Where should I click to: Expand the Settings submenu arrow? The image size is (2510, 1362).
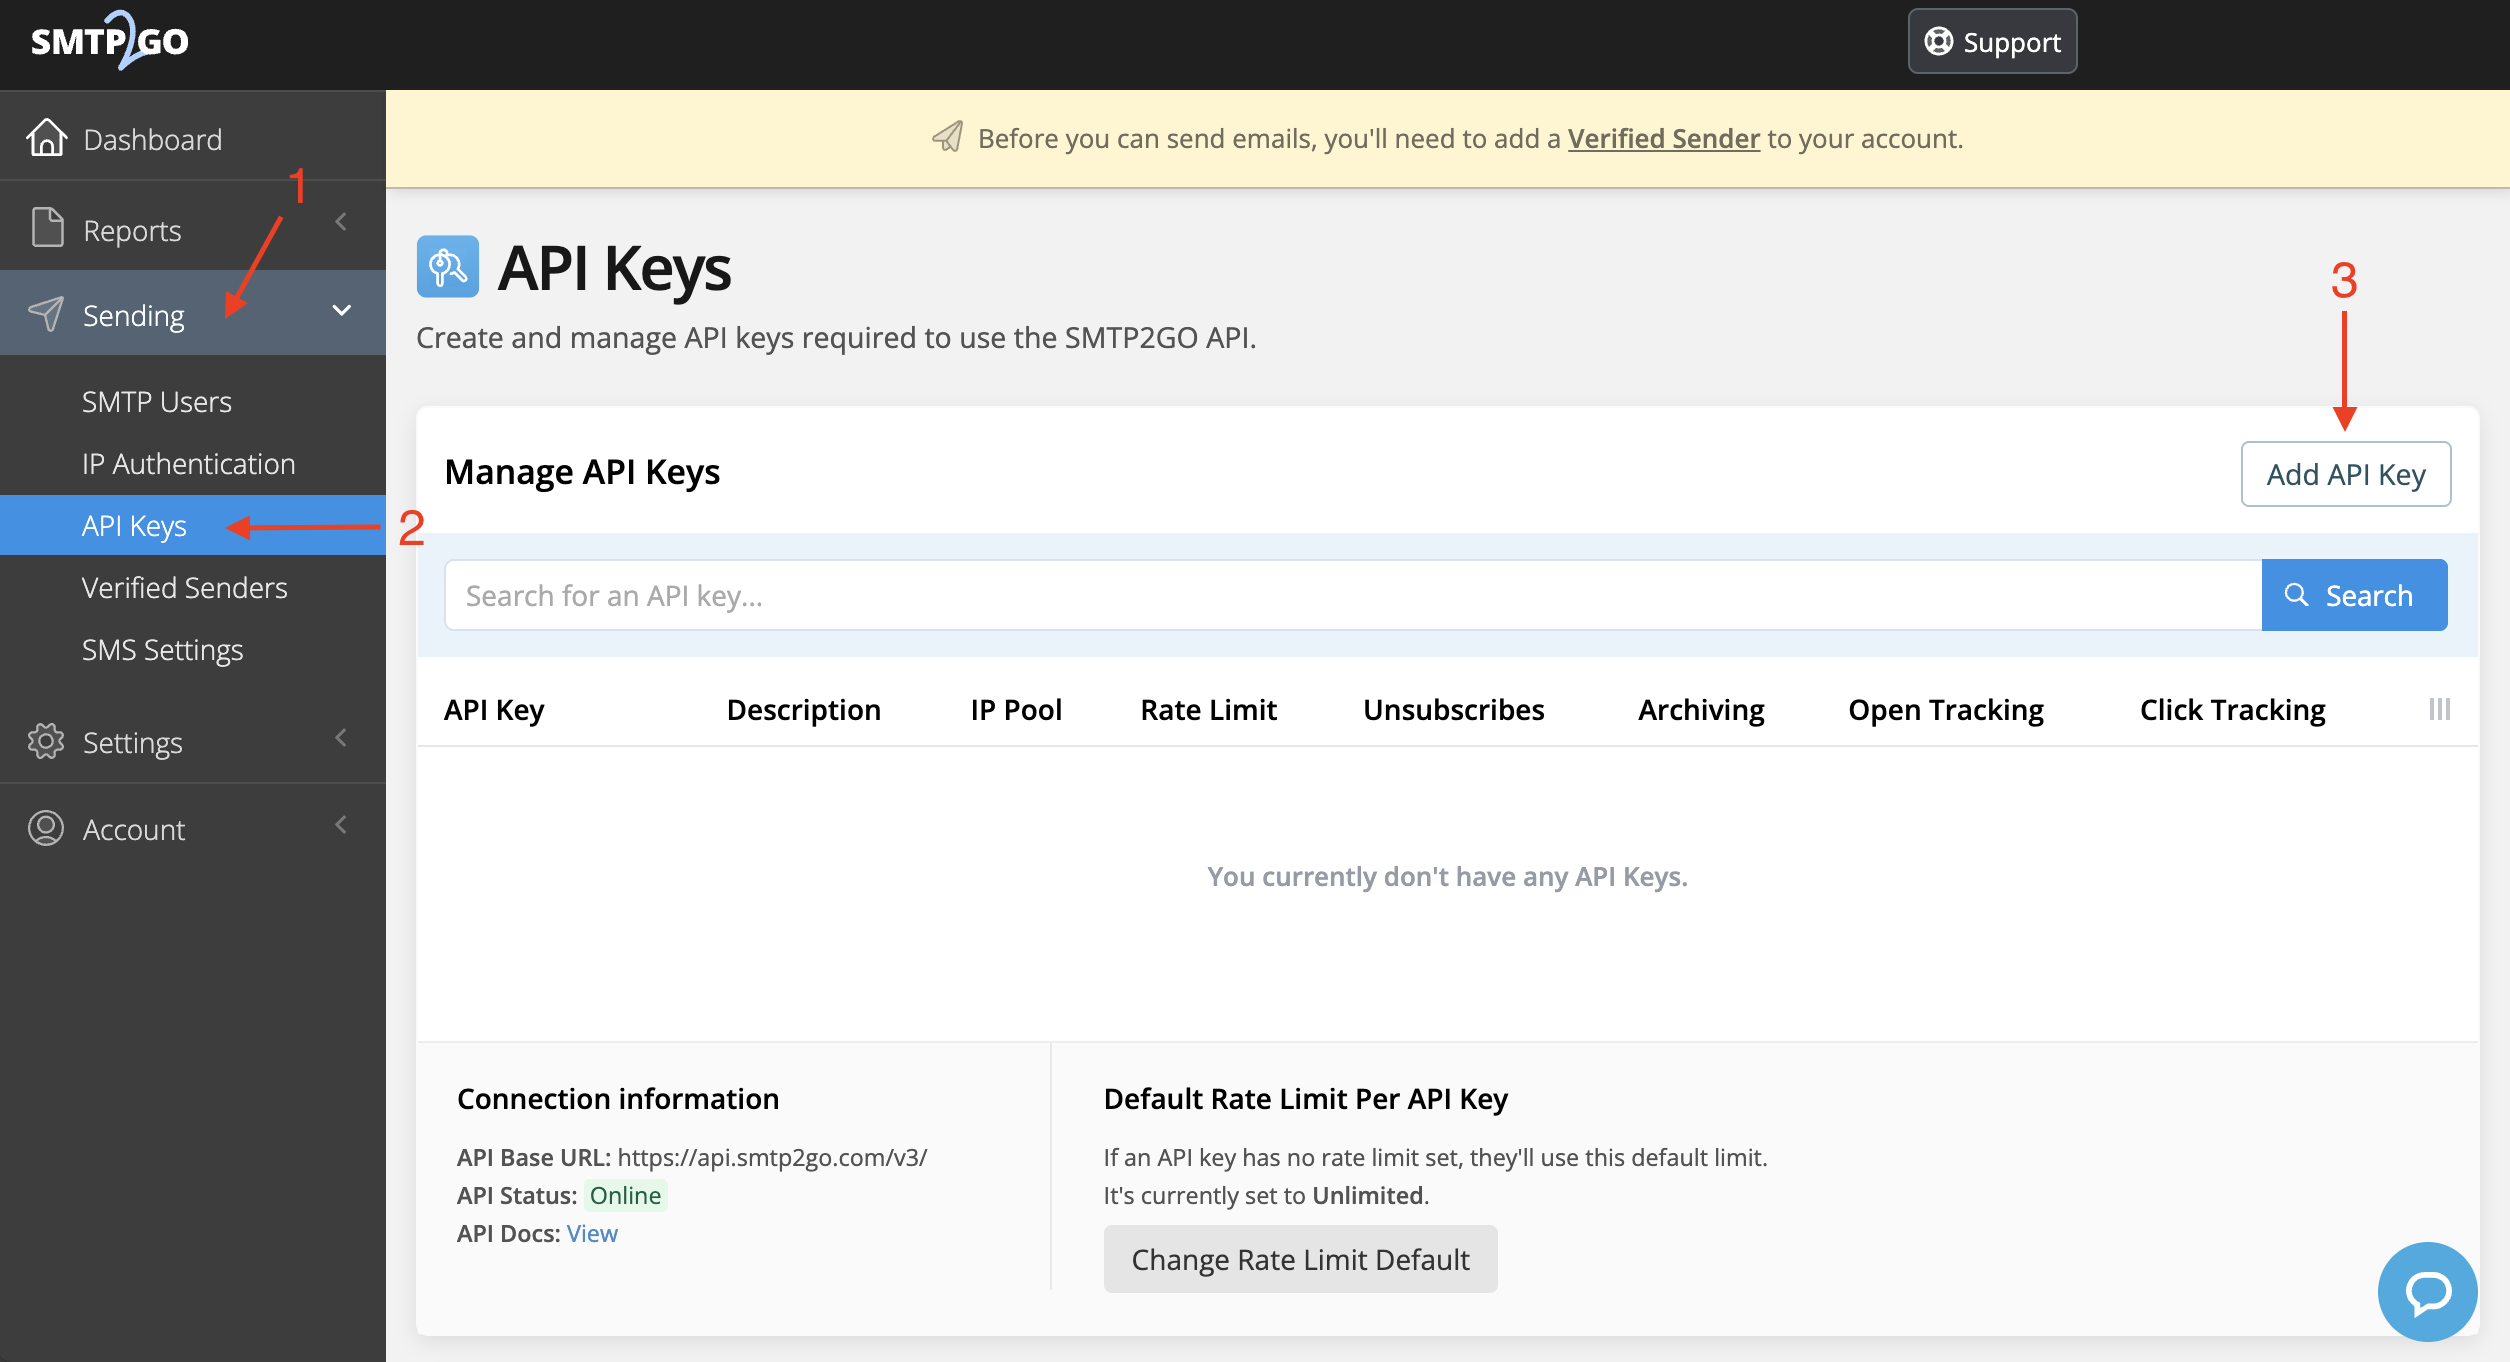pyautogui.click(x=341, y=738)
